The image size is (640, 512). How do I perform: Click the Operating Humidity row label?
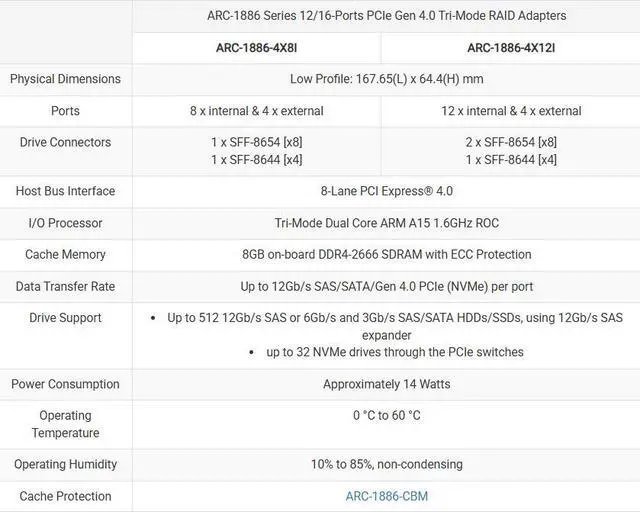(65, 464)
